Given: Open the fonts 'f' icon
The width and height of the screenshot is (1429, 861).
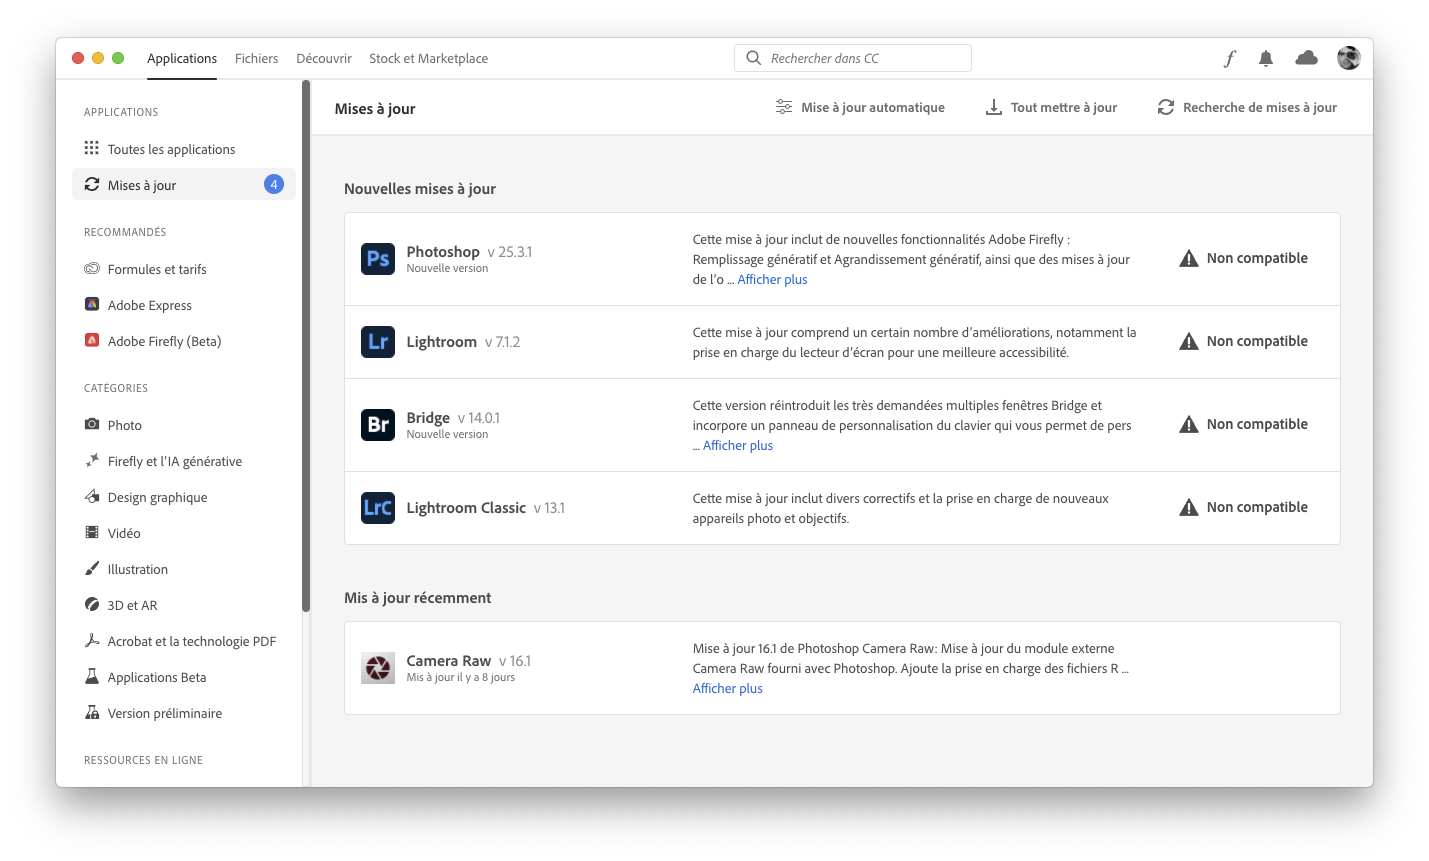Looking at the screenshot, I should click(x=1229, y=59).
